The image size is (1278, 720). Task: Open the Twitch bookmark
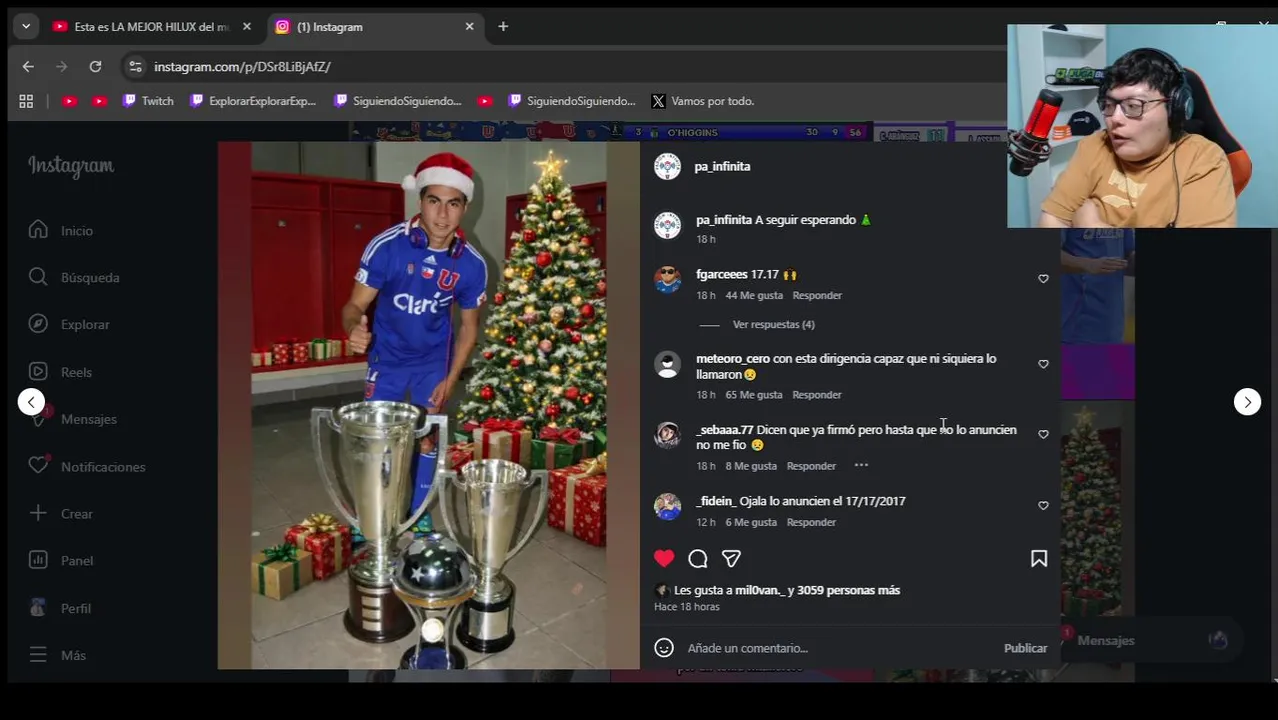[148, 101]
